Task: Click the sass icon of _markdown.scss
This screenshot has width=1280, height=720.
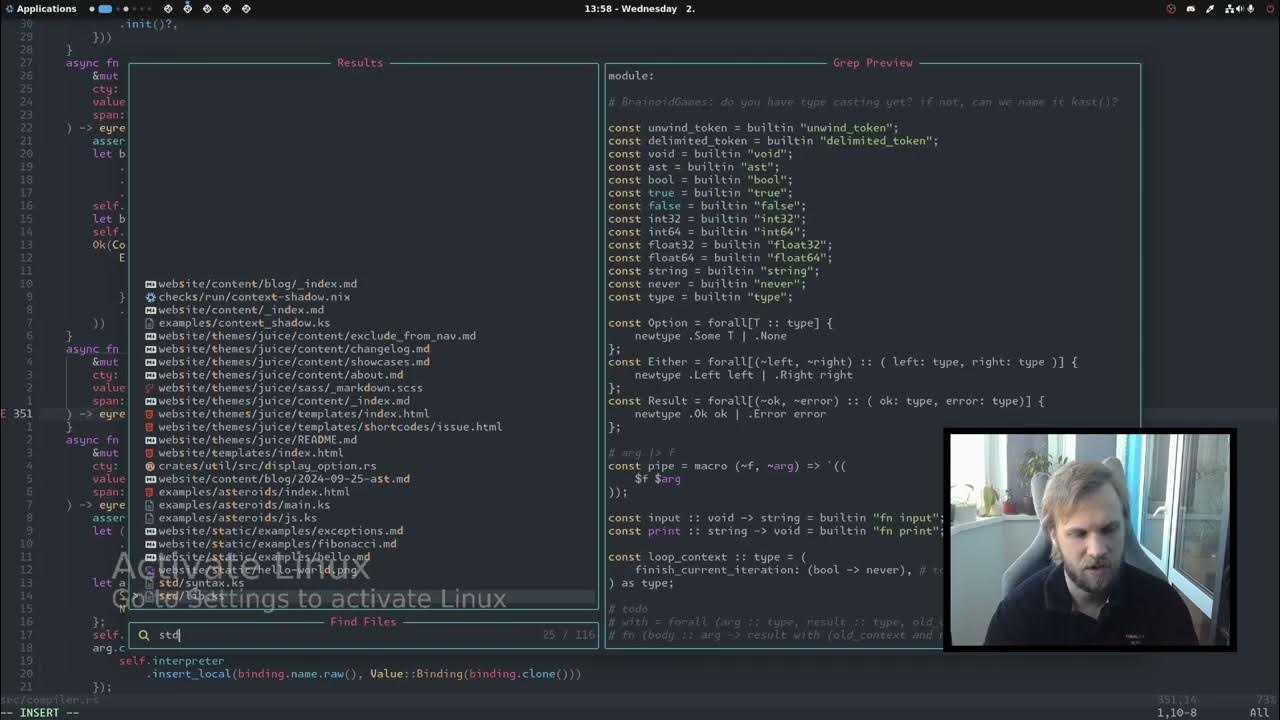Action: (150, 388)
